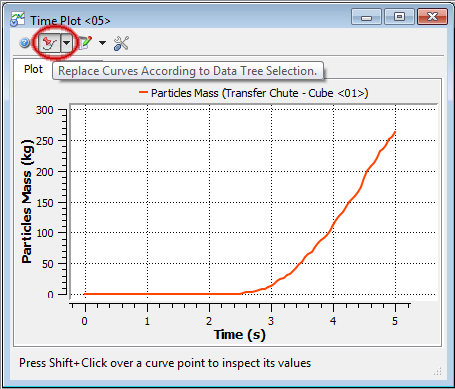Click the Time Plot window icon in title bar
Screen dimensions: 455x389
tap(18, 20)
